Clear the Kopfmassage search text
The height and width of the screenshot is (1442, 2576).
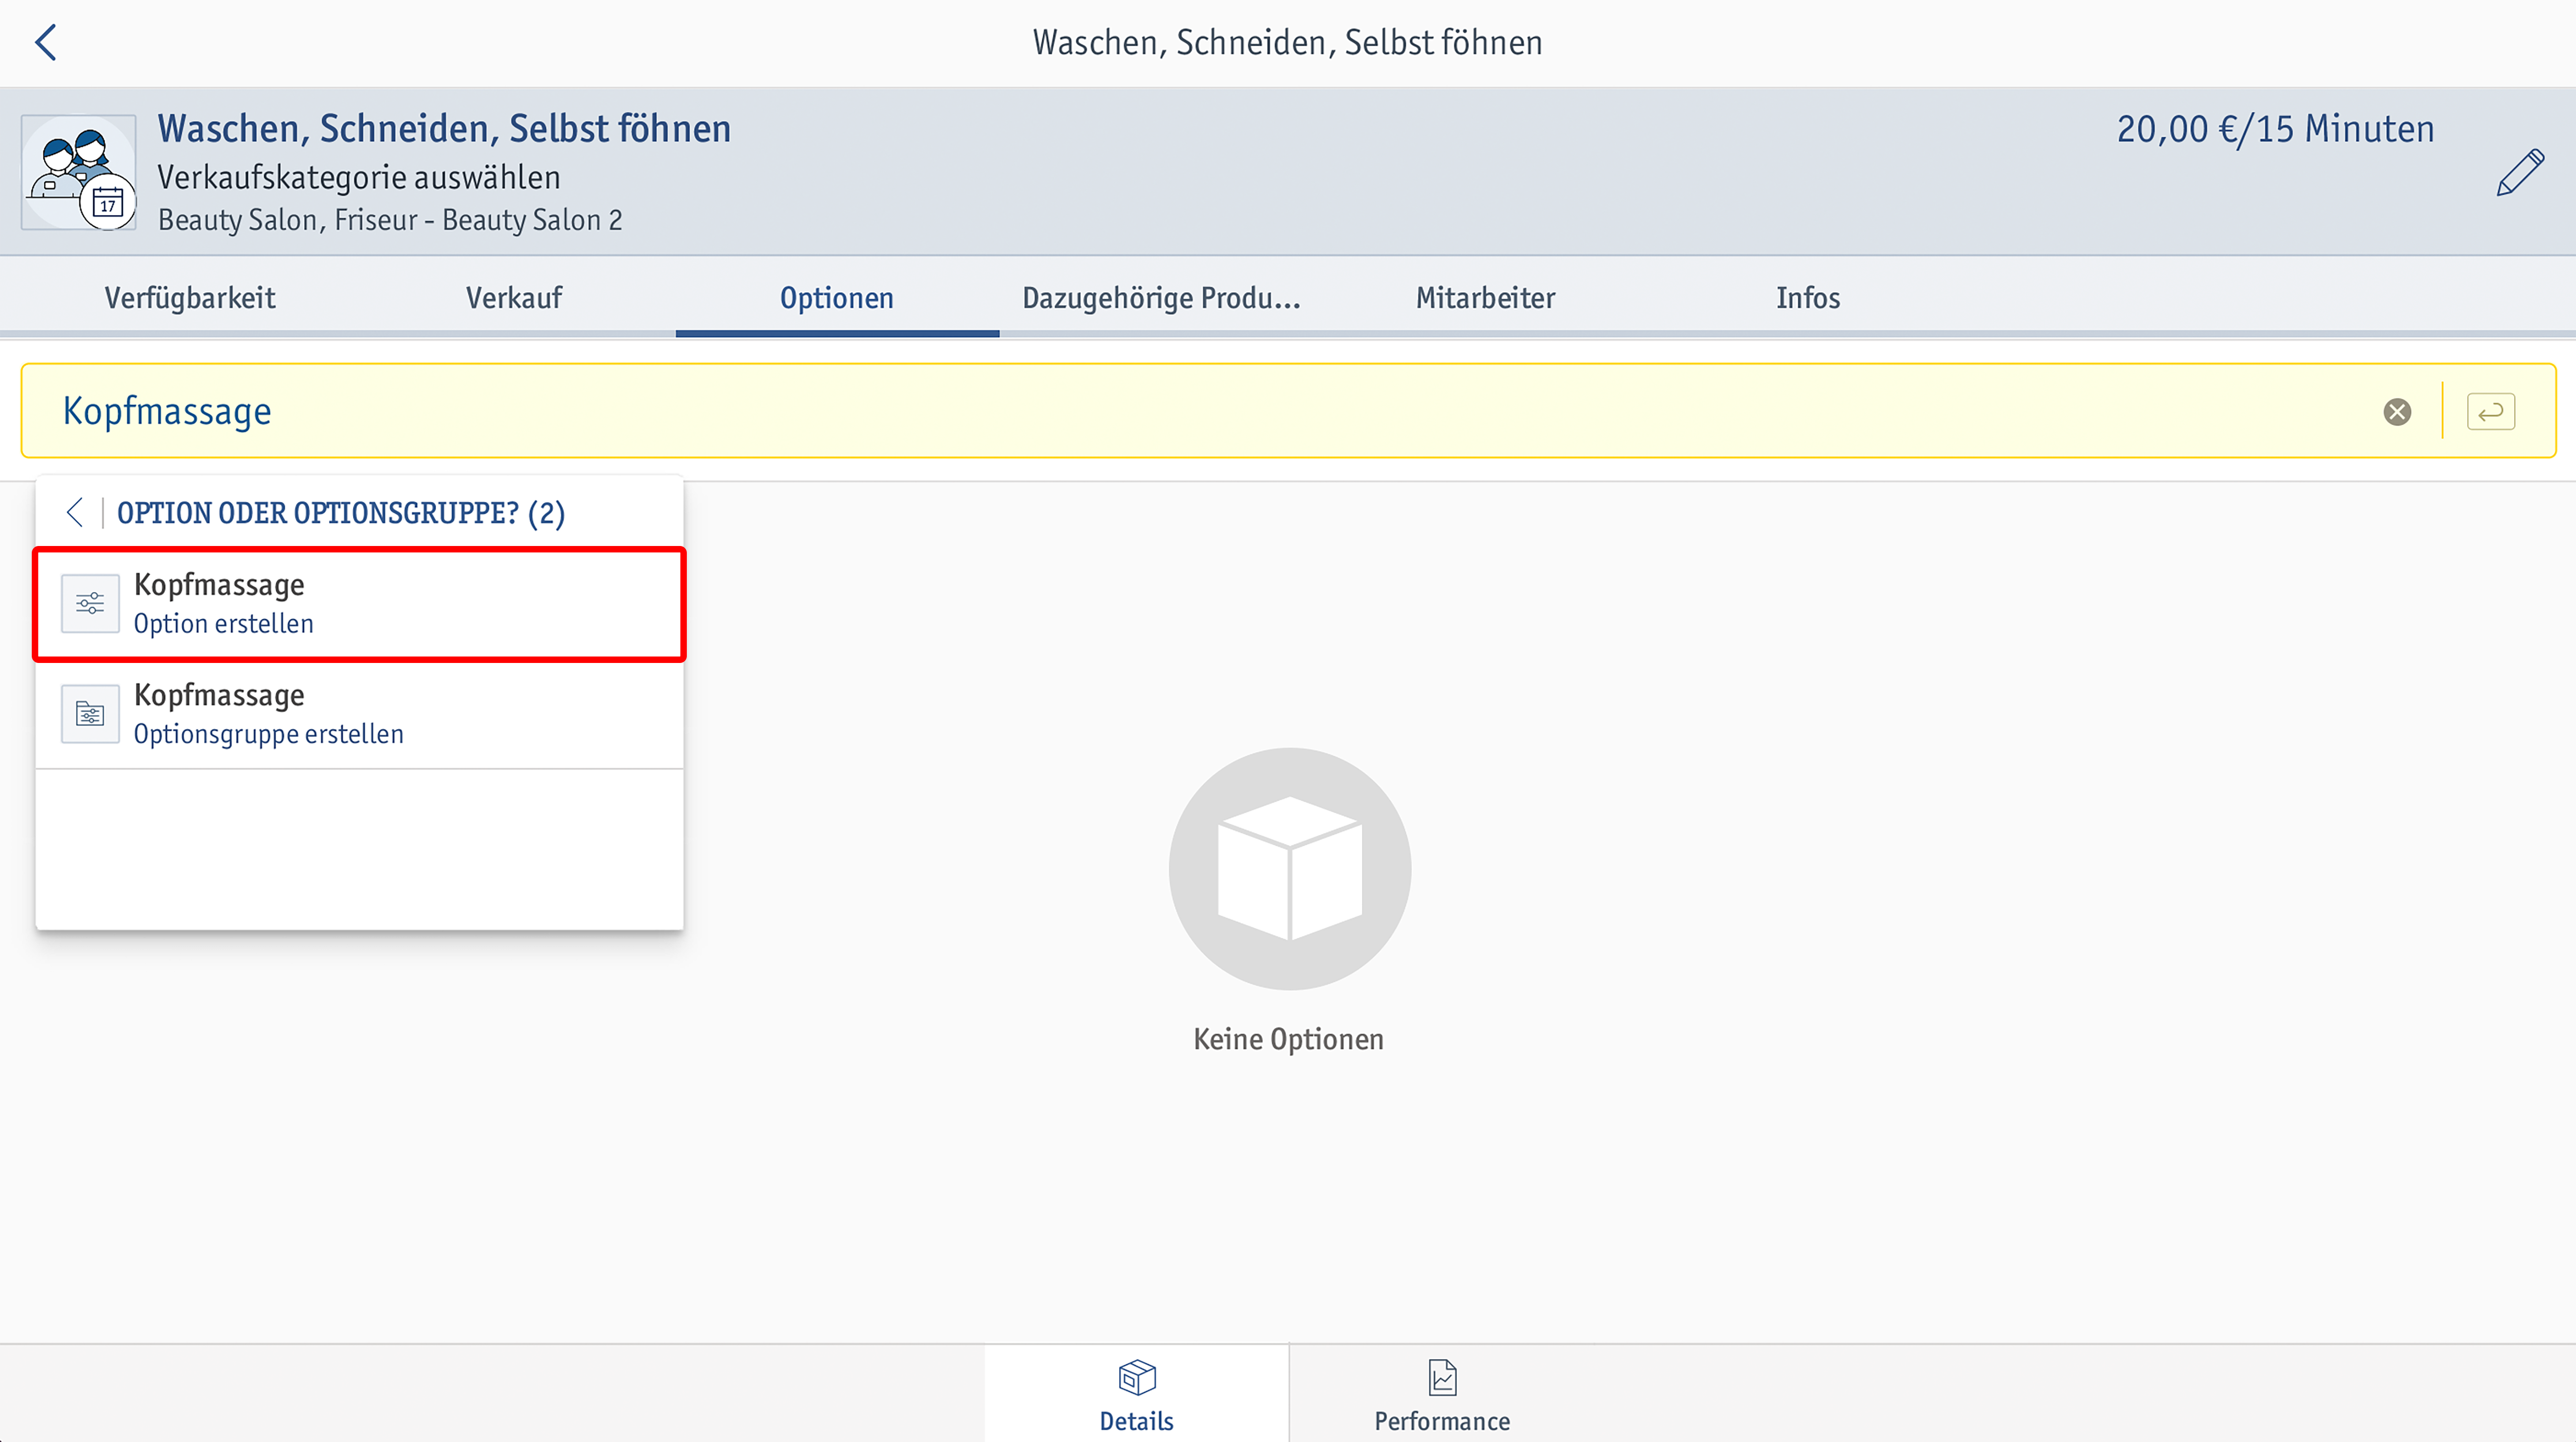point(2397,411)
